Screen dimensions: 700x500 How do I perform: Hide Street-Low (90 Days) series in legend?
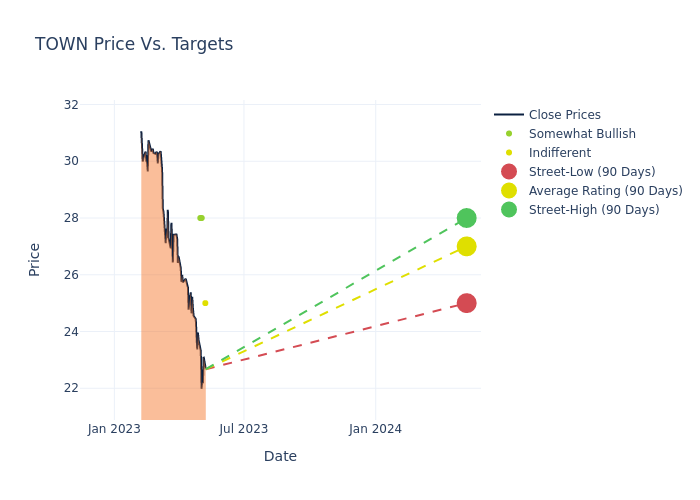coord(592,172)
